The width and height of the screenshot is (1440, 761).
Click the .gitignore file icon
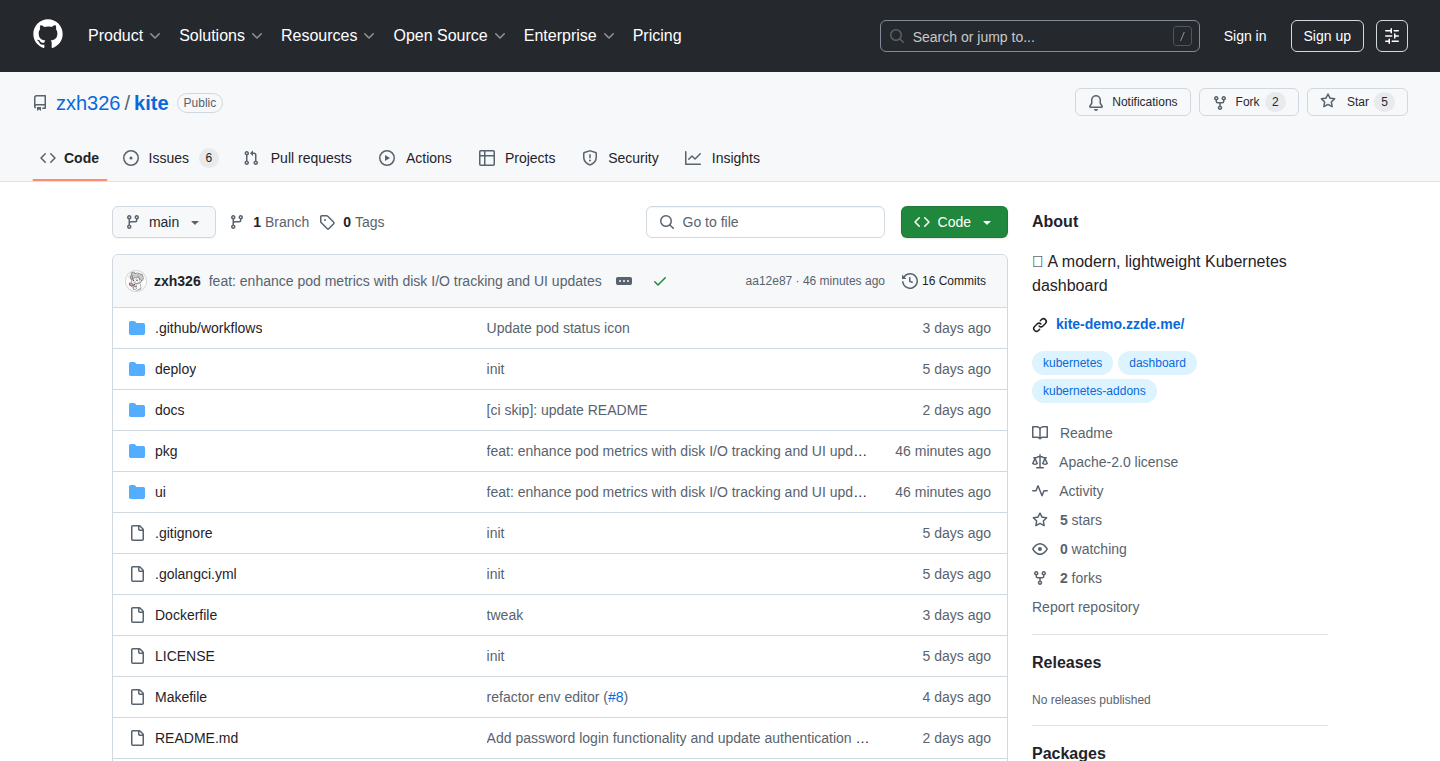(137, 533)
